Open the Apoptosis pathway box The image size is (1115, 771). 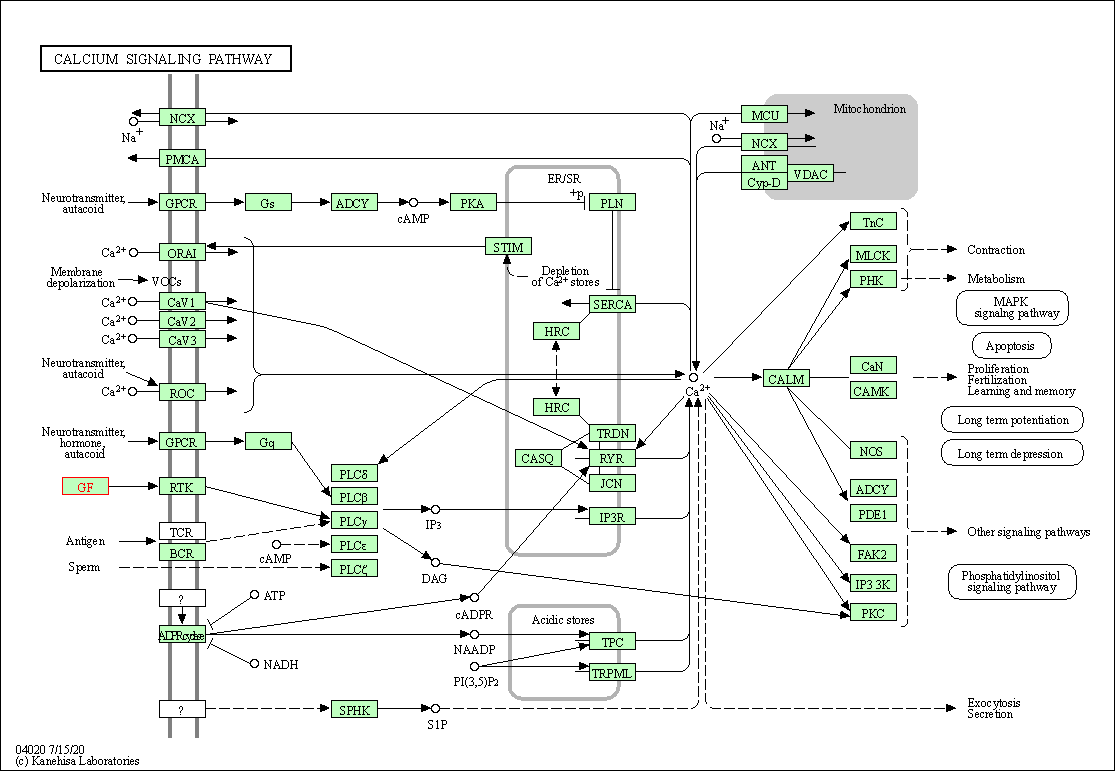[x=1011, y=346]
